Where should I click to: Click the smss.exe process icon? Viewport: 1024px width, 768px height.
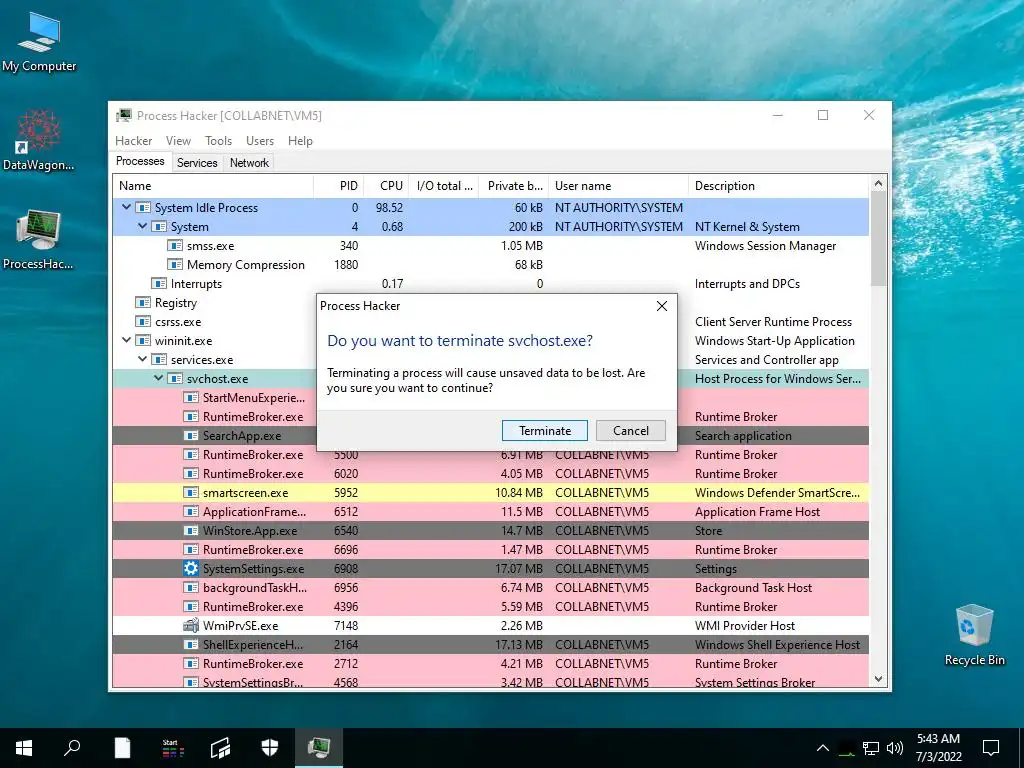click(x=174, y=246)
